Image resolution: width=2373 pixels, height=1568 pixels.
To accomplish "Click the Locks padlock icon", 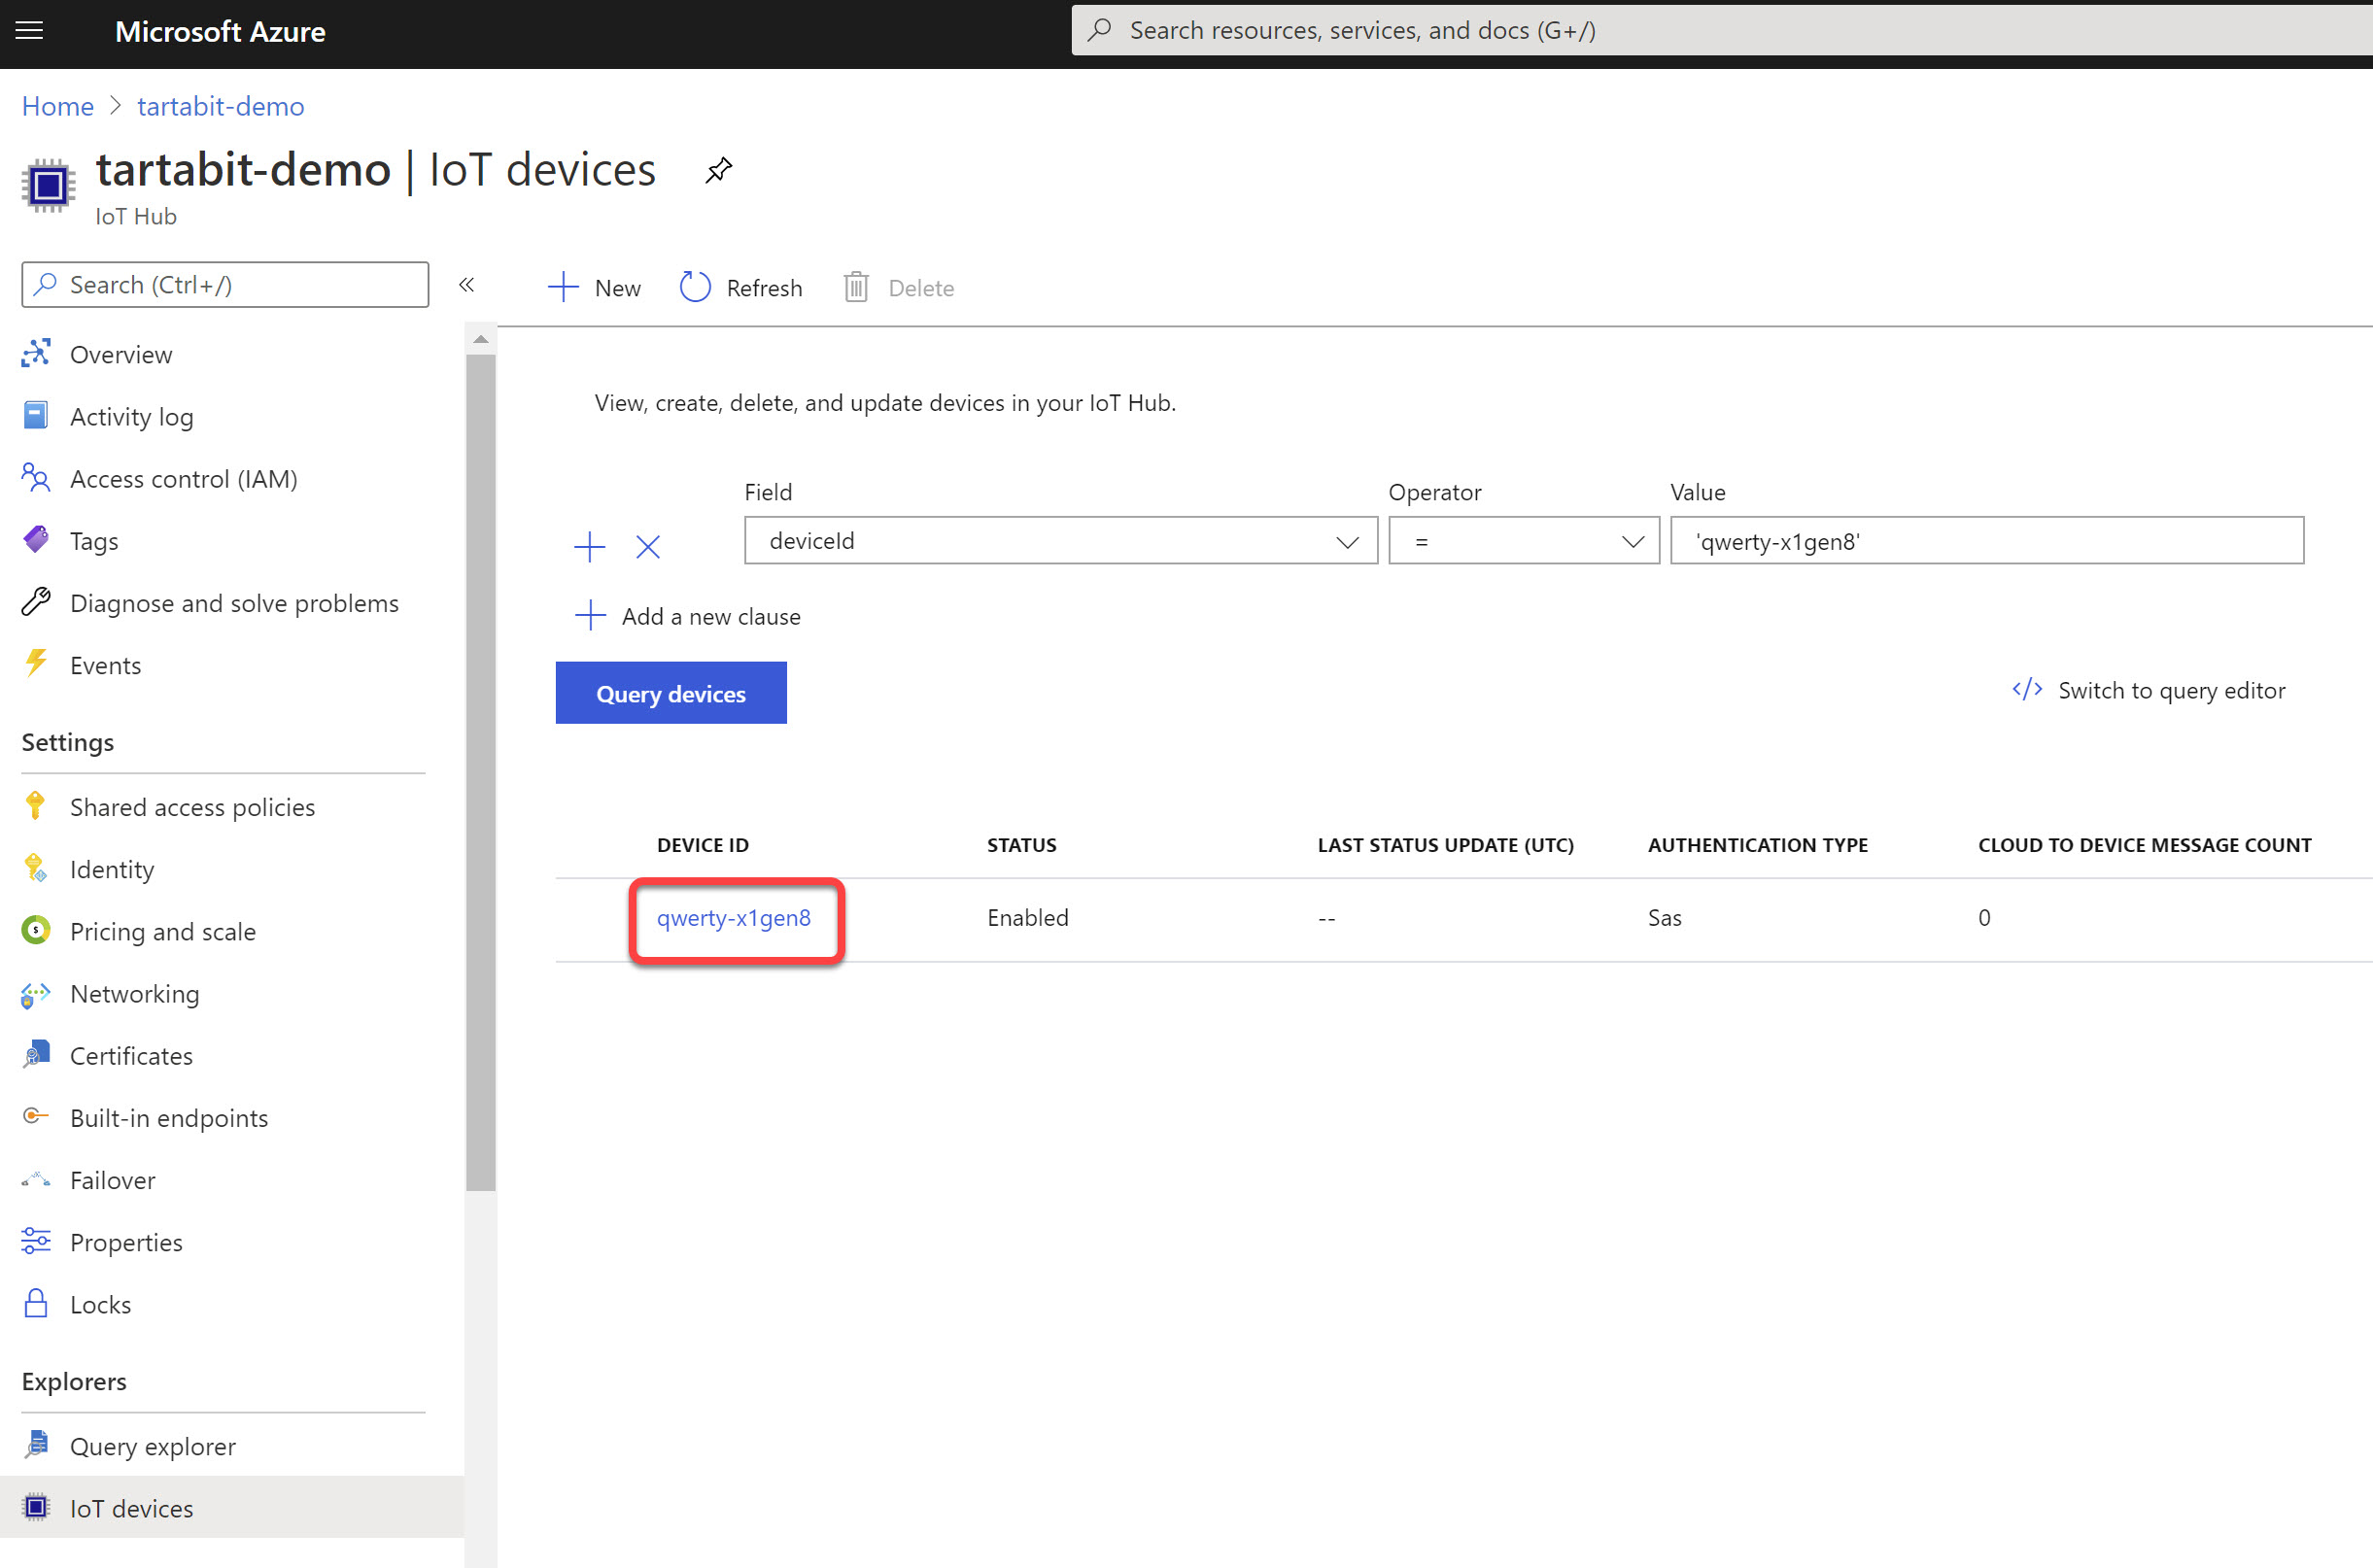I will pos(36,1303).
